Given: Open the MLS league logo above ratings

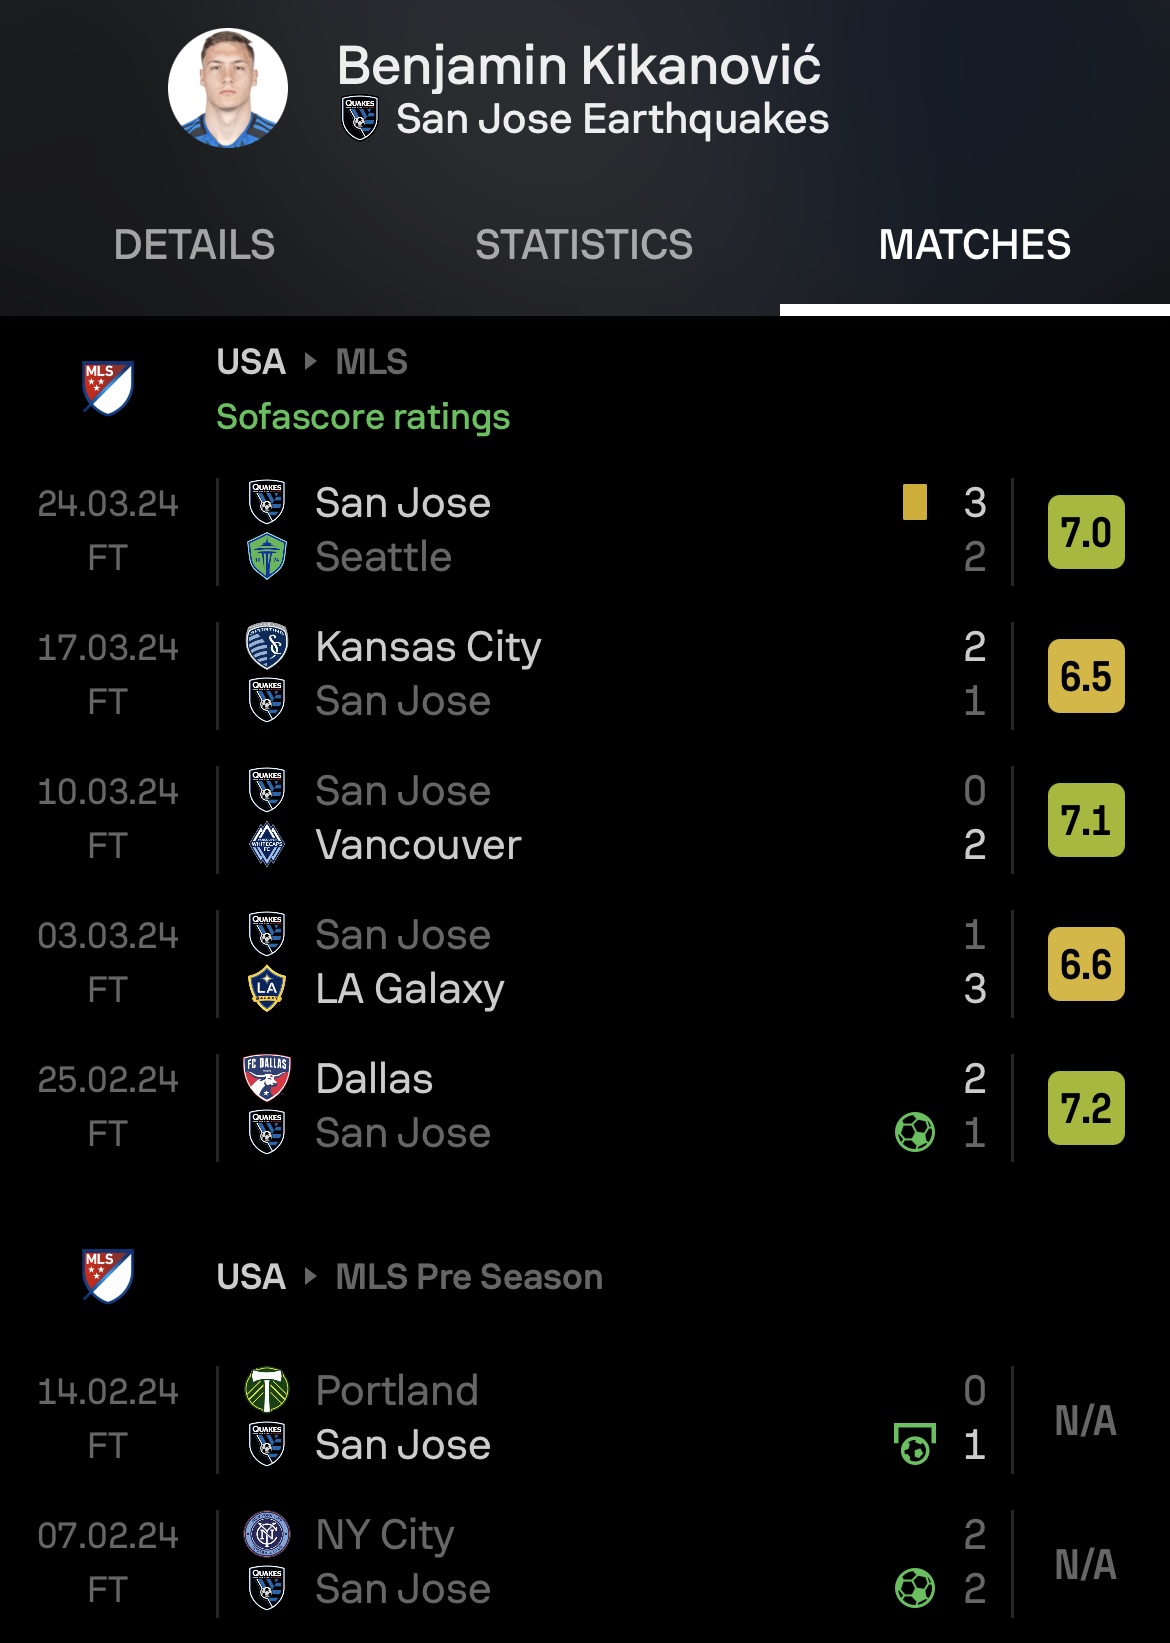Looking at the screenshot, I should tap(107, 388).
